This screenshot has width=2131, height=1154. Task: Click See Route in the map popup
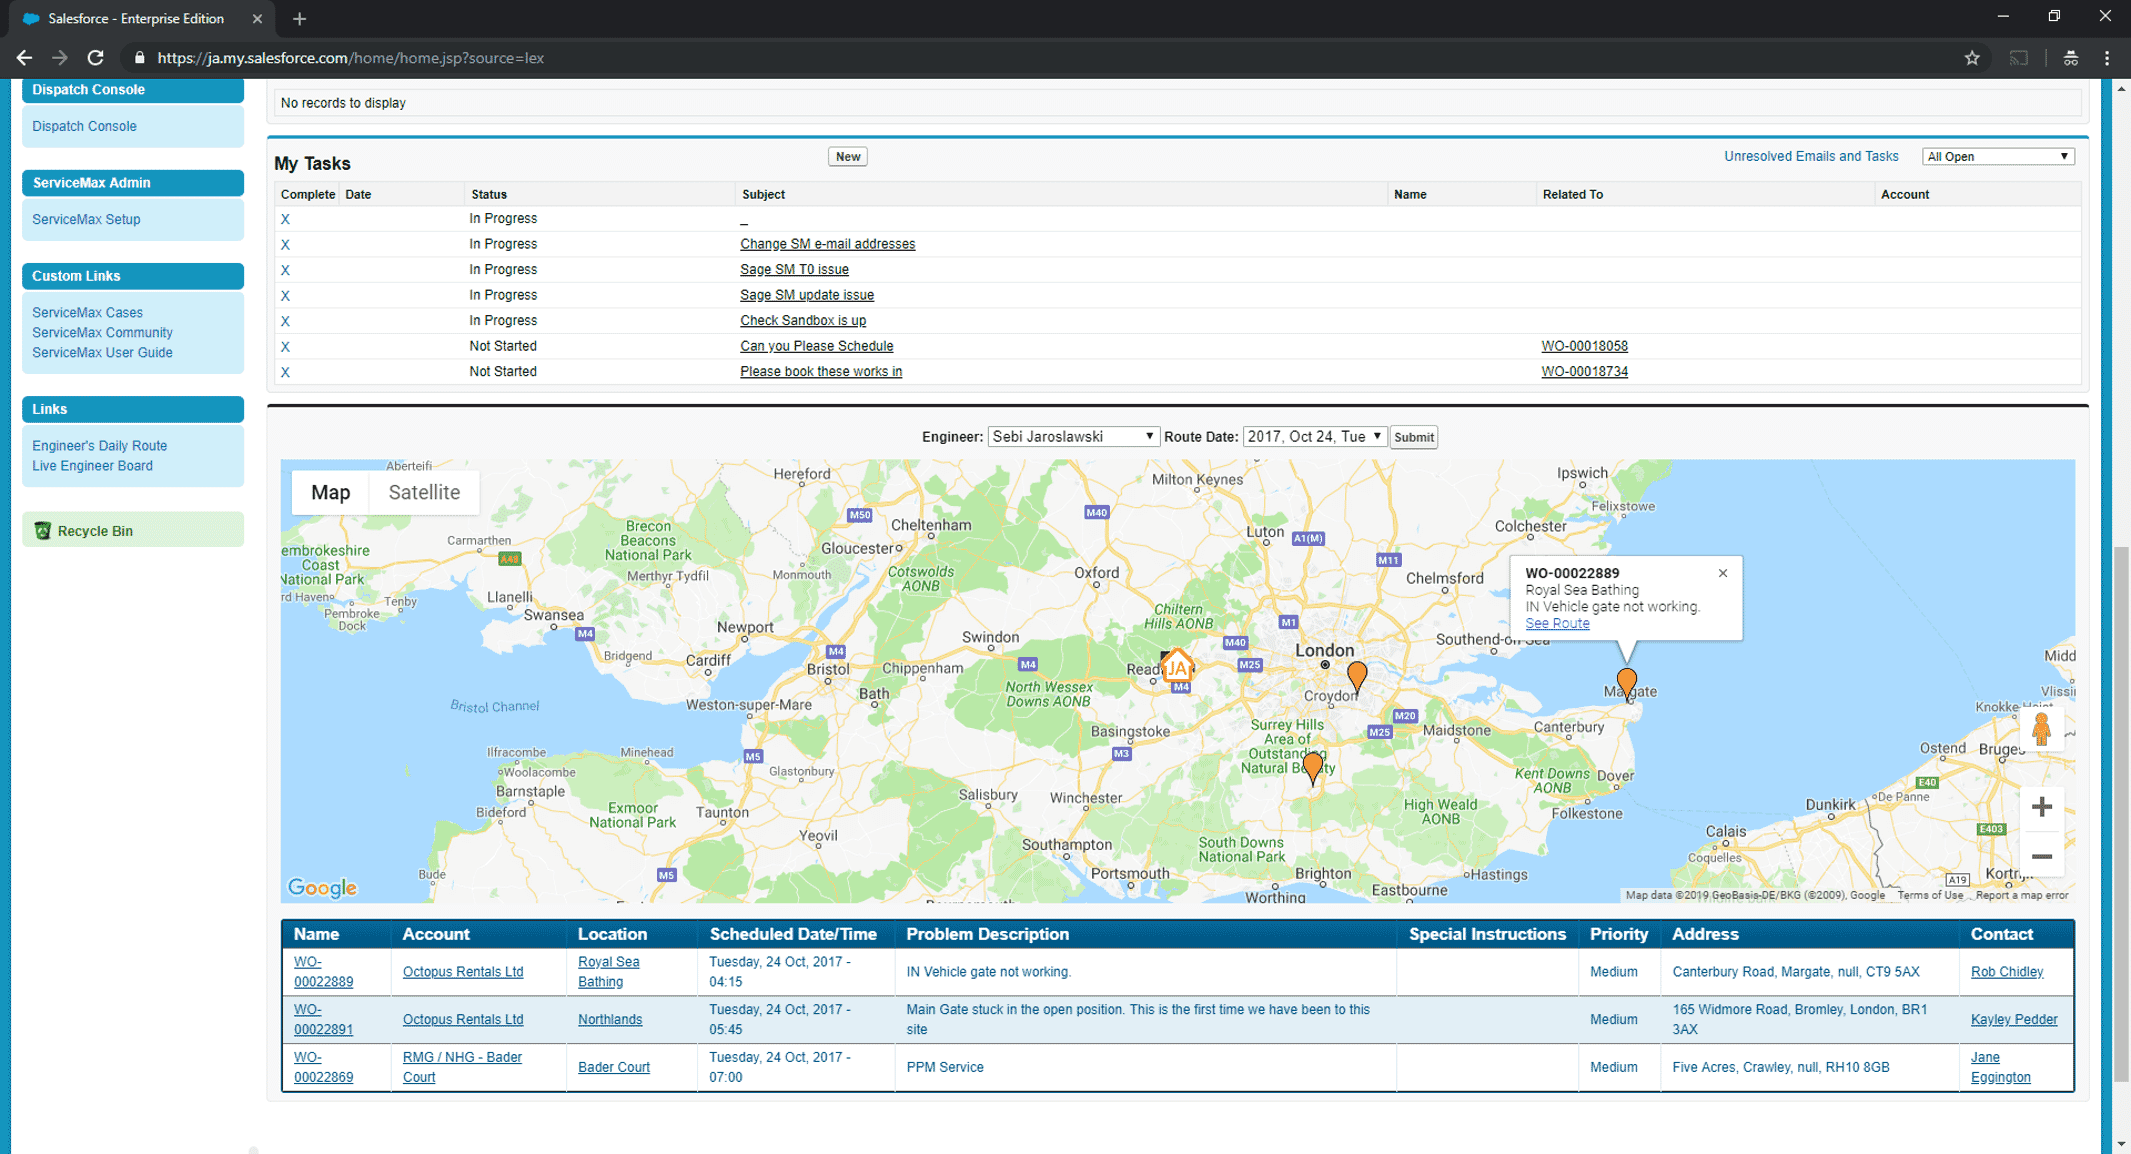pyautogui.click(x=1556, y=622)
